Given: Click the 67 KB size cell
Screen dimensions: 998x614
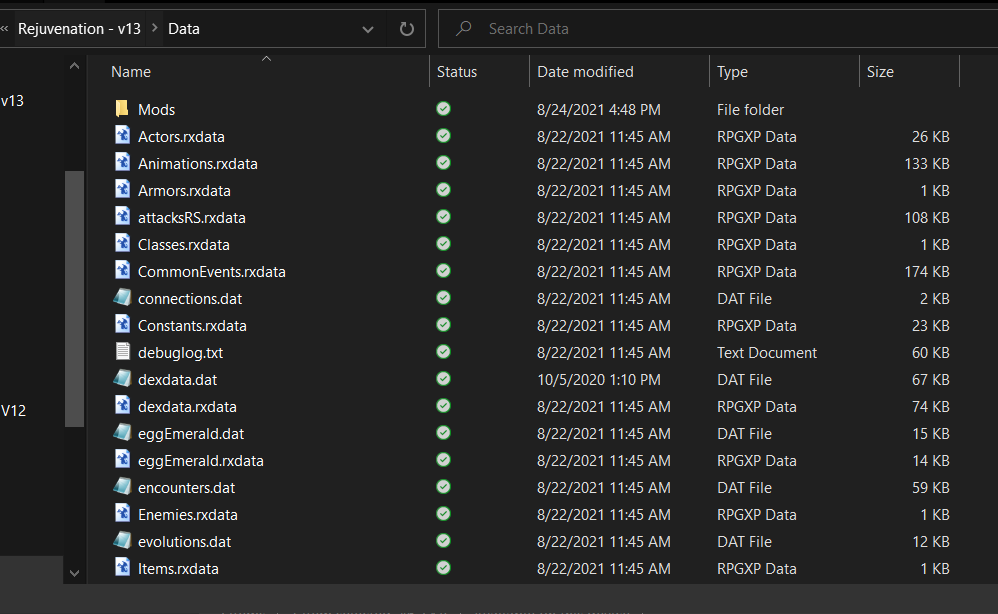Looking at the screenshot, I should point(931,380).
